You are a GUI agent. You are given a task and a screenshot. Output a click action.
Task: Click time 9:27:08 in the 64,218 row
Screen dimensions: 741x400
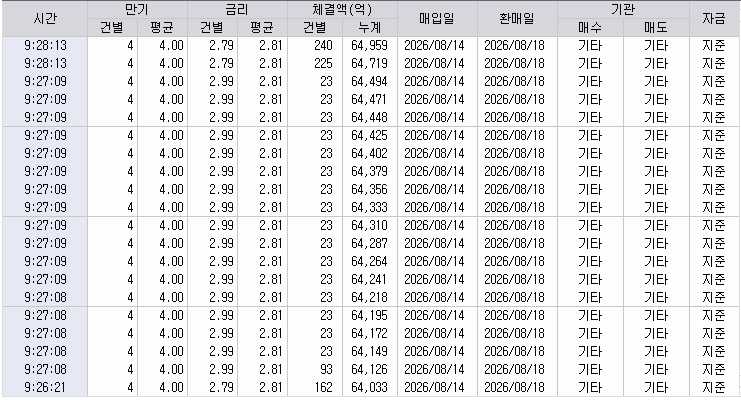coord(45,297)
